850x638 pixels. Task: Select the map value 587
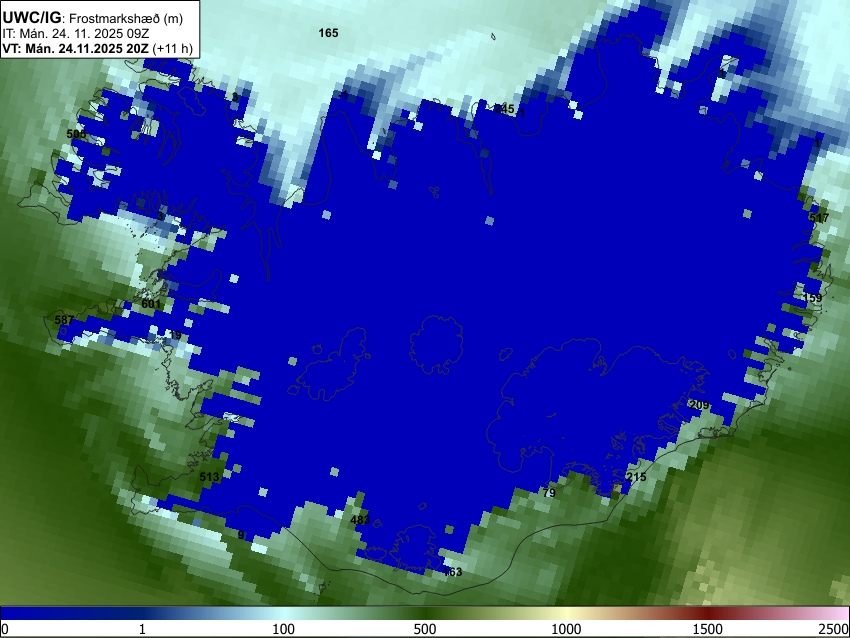pyautogui.click(x=64, y=320)
